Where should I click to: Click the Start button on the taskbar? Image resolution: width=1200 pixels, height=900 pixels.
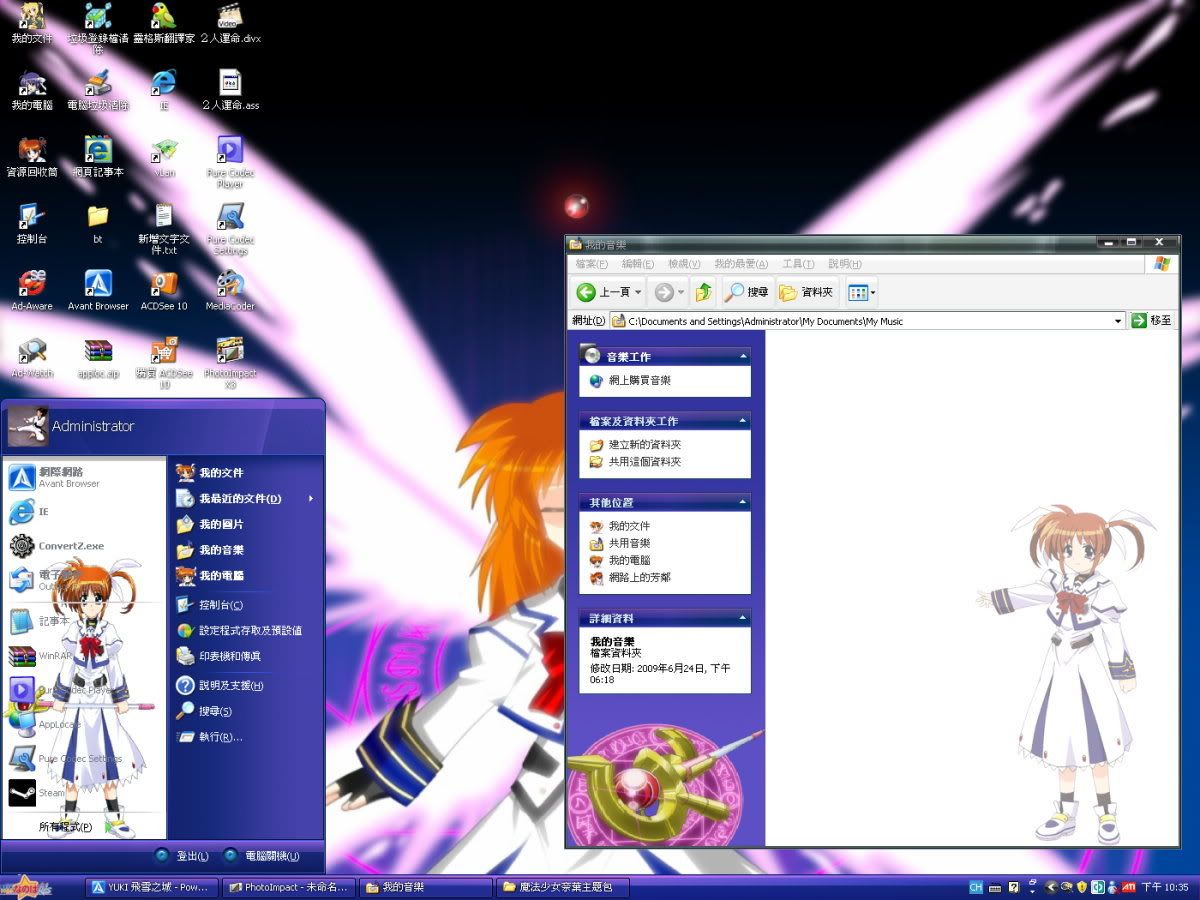click(x=24, y=886)
